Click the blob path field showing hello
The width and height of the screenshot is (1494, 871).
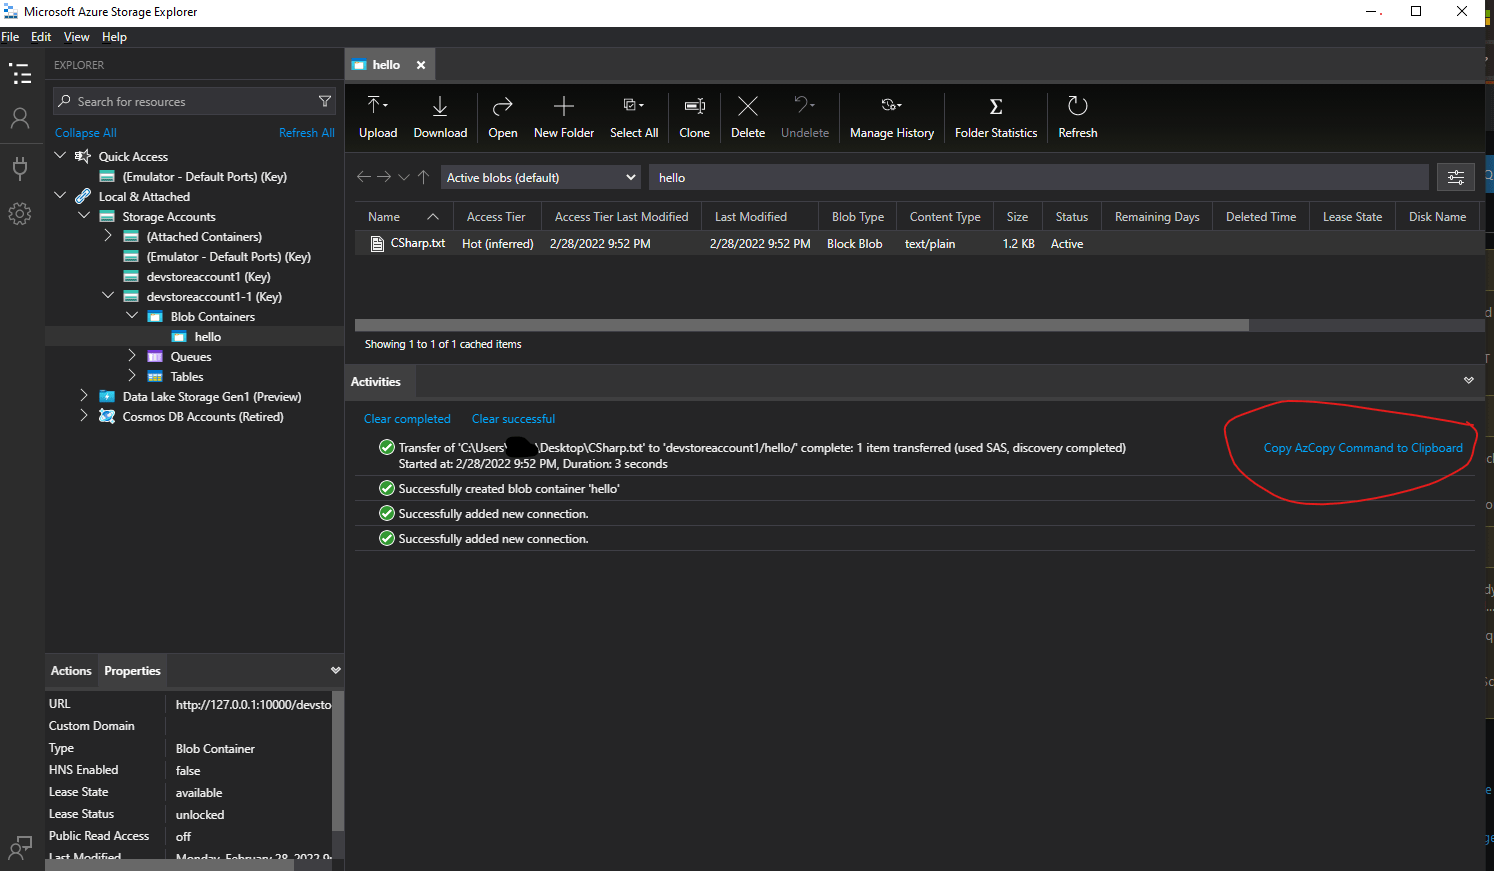(x=1039, y=177)
